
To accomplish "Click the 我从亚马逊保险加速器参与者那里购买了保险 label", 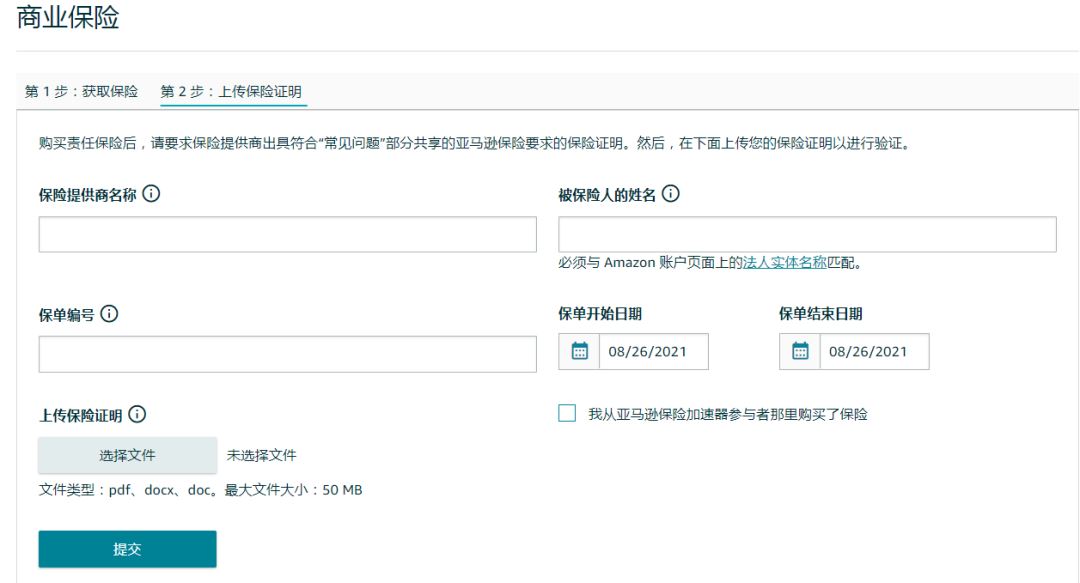I will [727, 414].
